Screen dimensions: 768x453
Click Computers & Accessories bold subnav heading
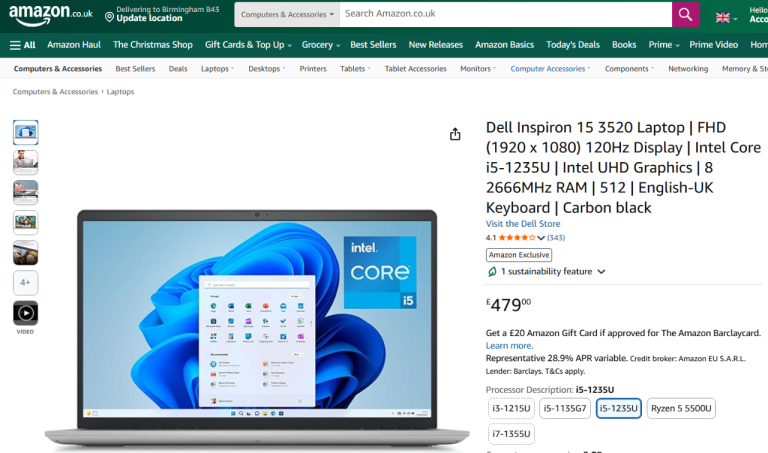click(x=58, y=69)
